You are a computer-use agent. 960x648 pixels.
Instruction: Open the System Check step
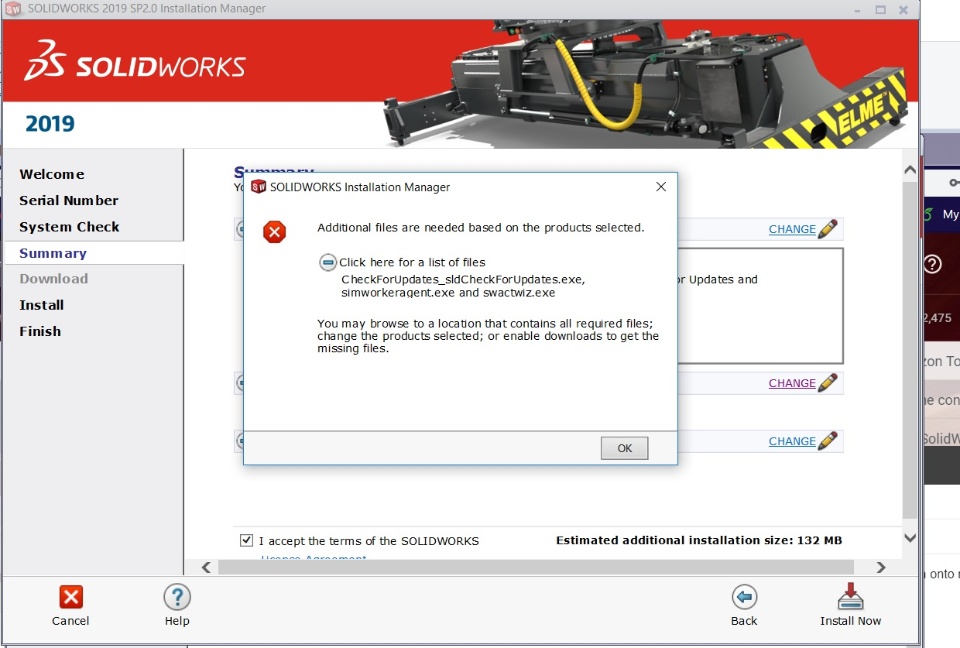(x=69, y=227)
